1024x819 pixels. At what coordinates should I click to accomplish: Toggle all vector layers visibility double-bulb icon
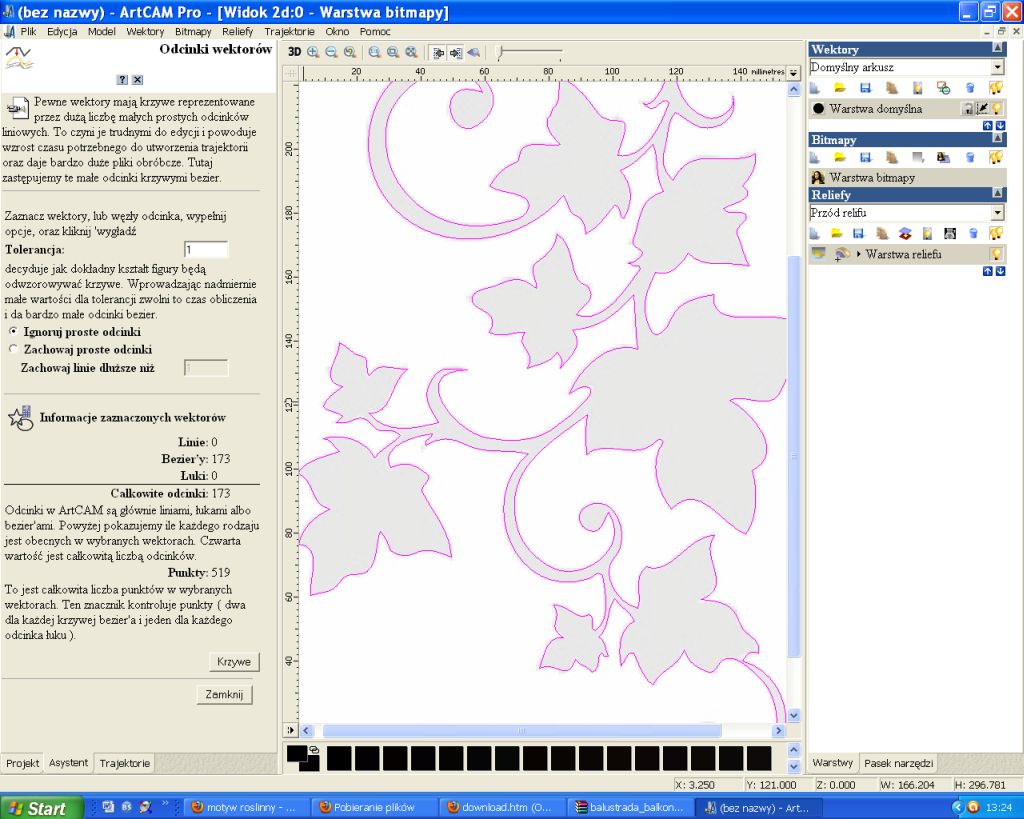(995, 88)
